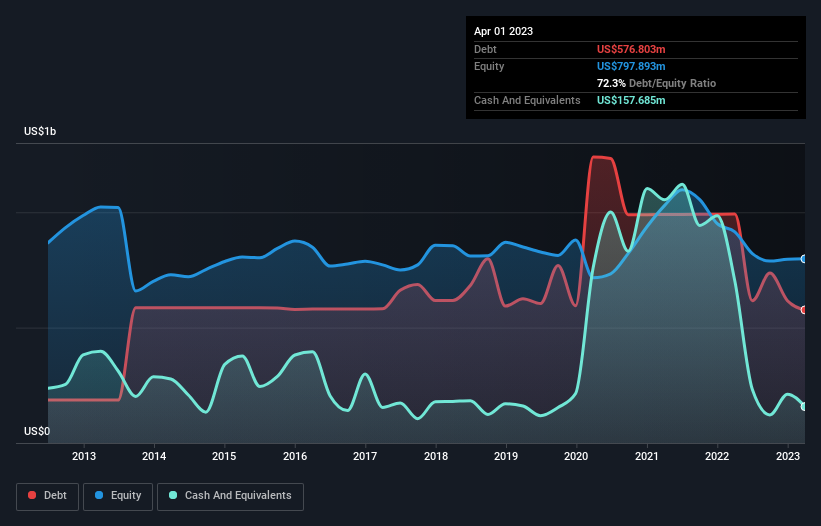
Task: Click the cash value US$157.685m
Action: 631,100
